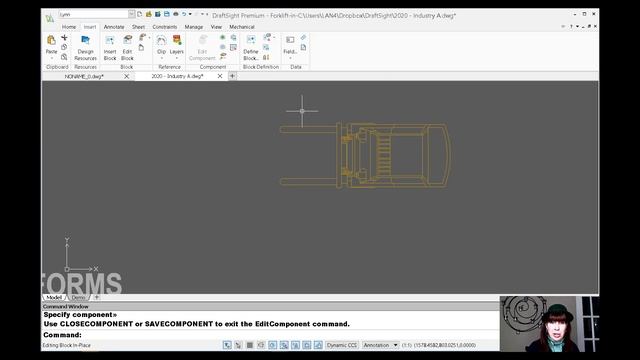Switch to the Annotate ribbon tab

point(114,27)
